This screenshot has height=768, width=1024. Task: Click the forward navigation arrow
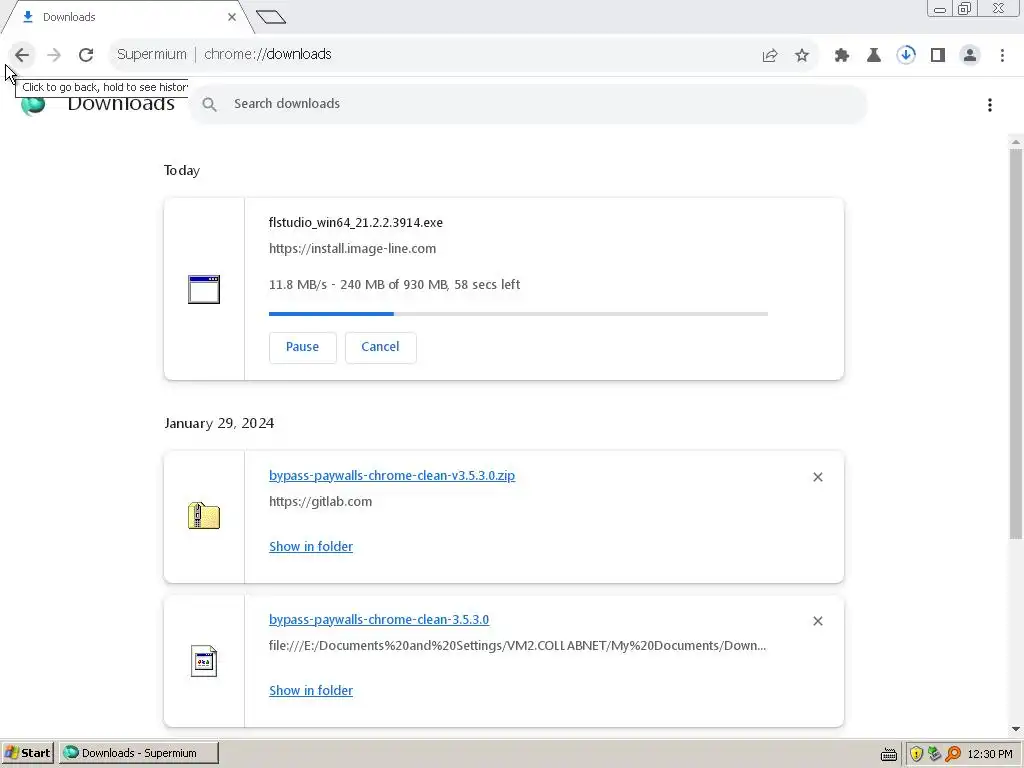pyautogui.click(x=54, y=55)
